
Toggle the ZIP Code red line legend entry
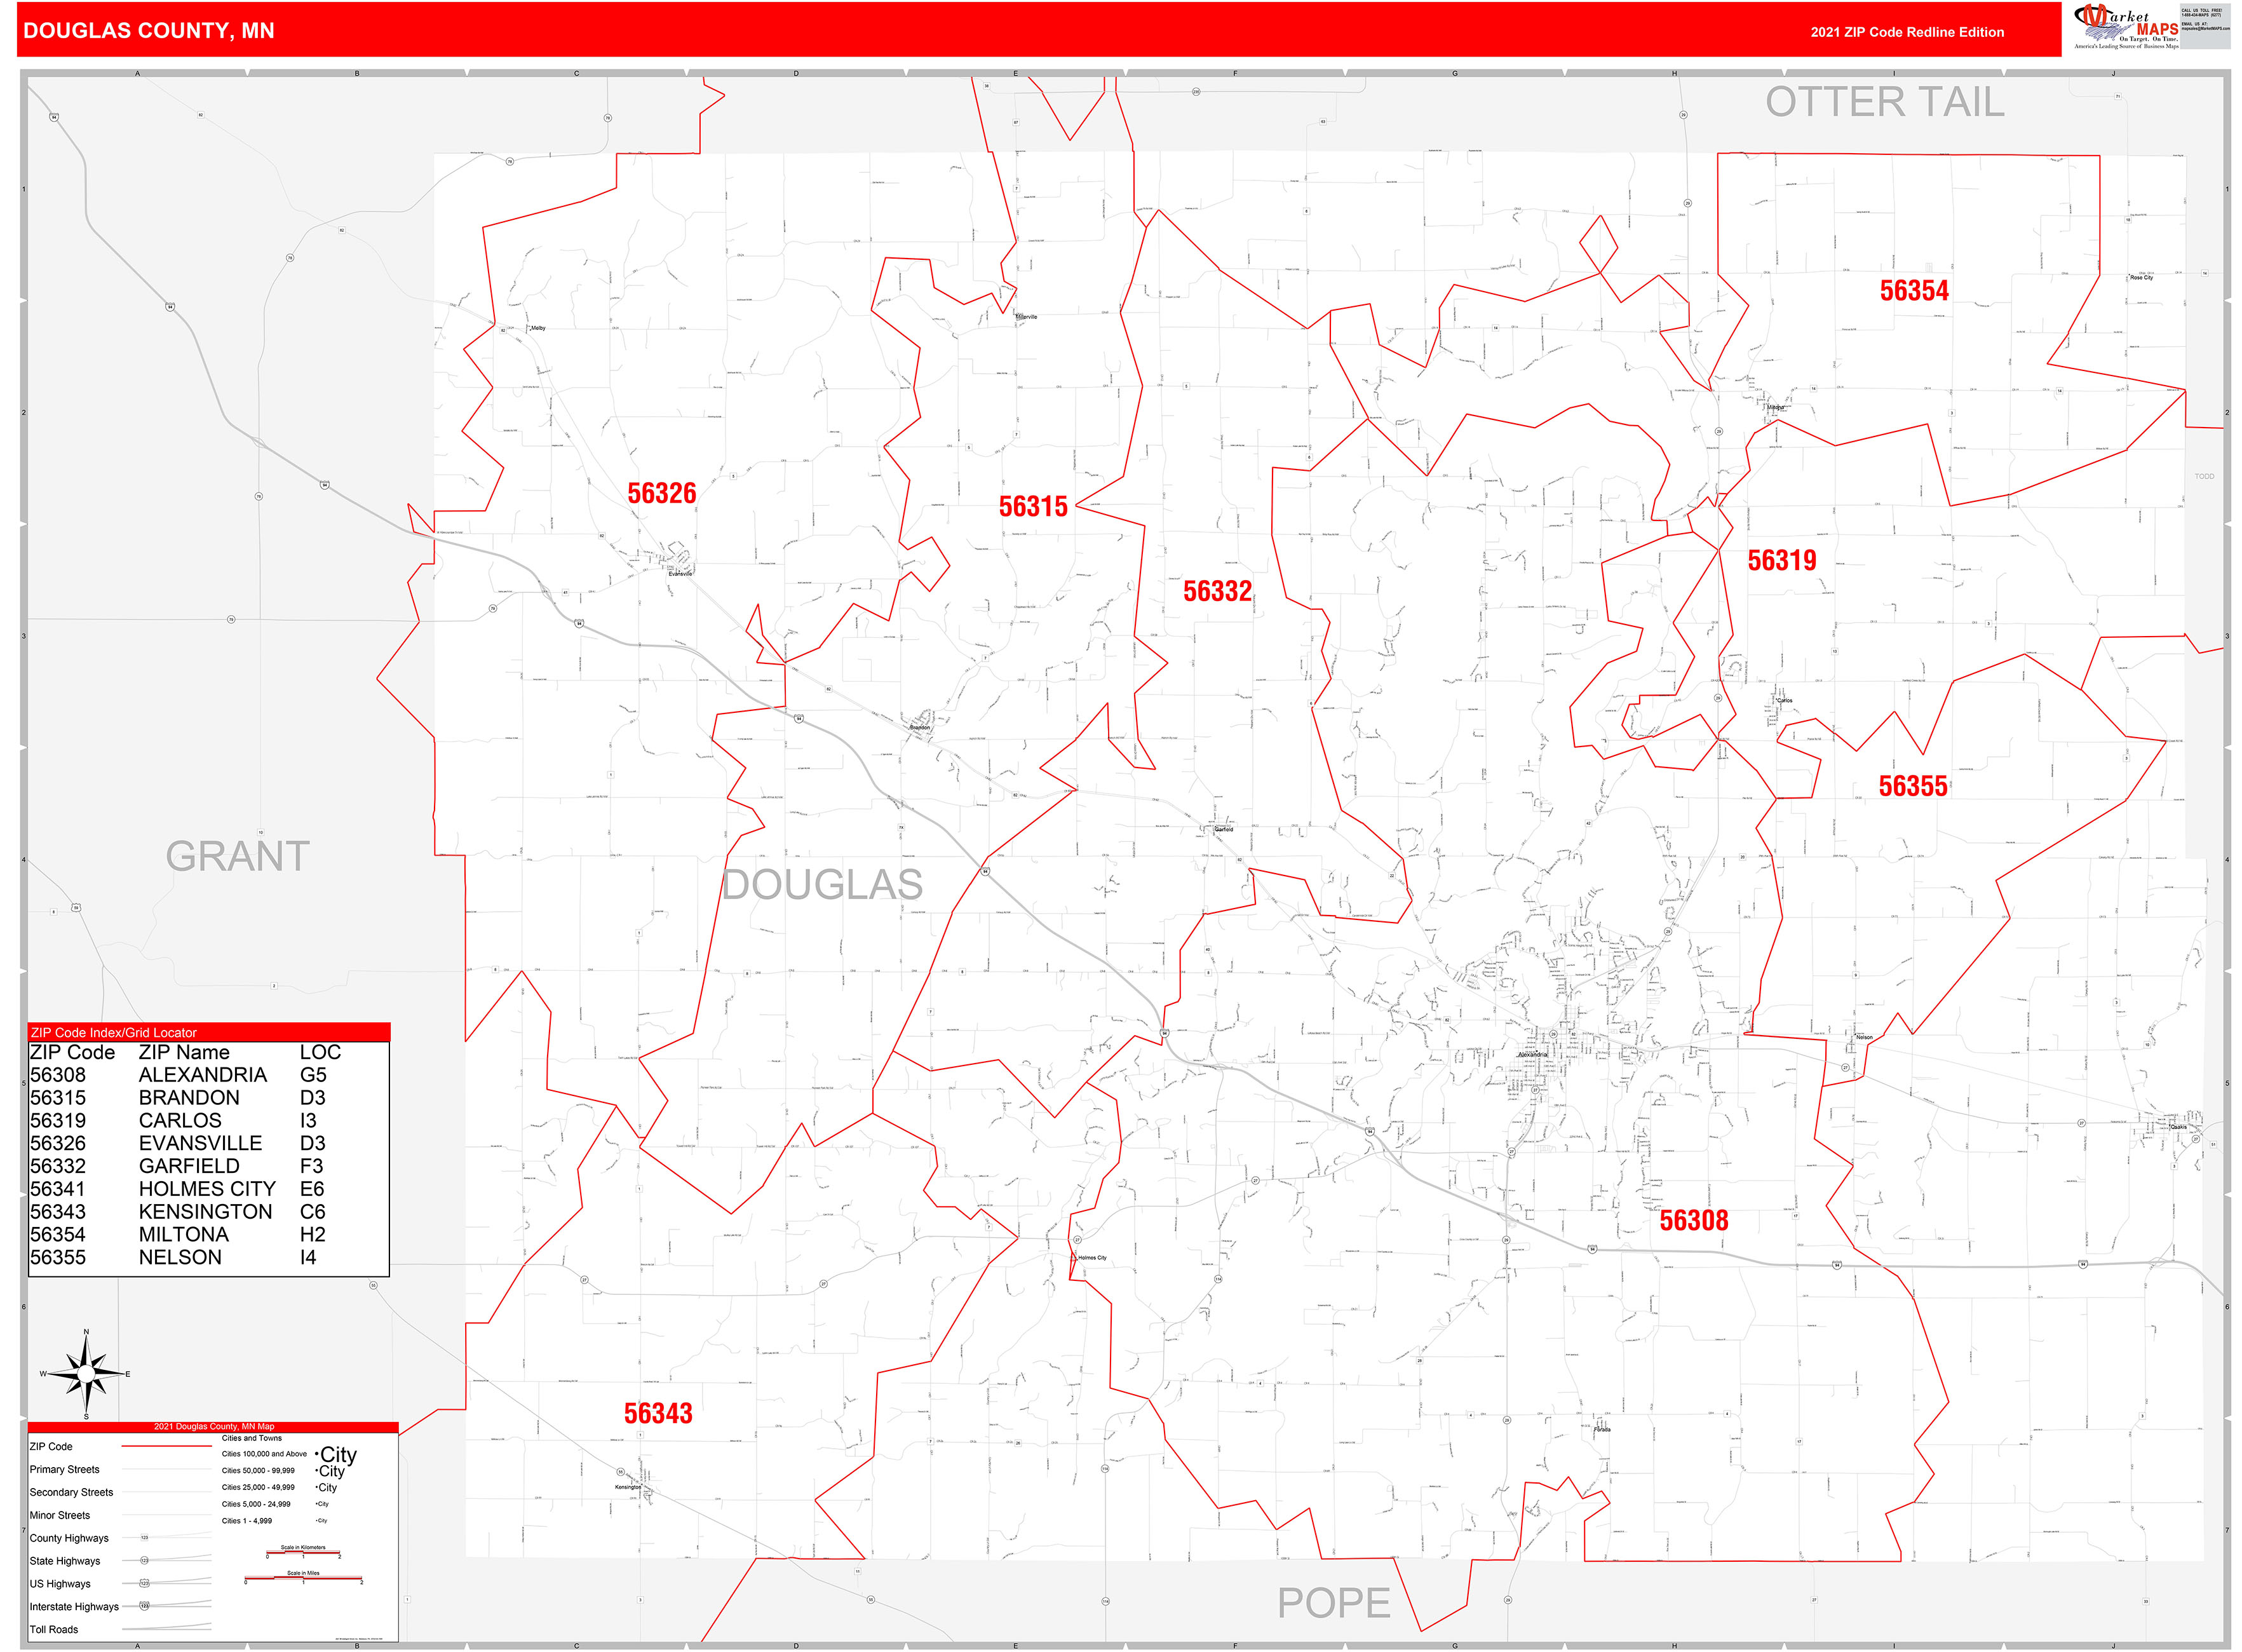click(166, 1446)
